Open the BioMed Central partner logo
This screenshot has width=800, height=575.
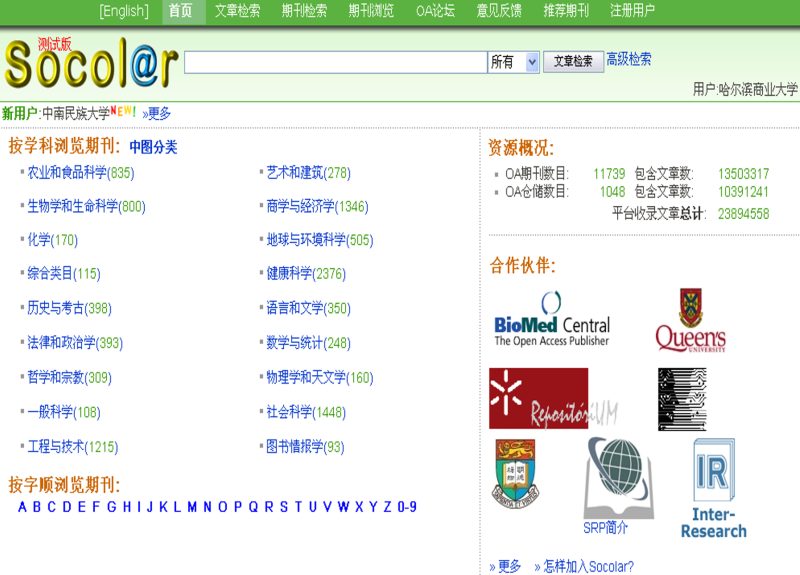[x=552, y=319]
